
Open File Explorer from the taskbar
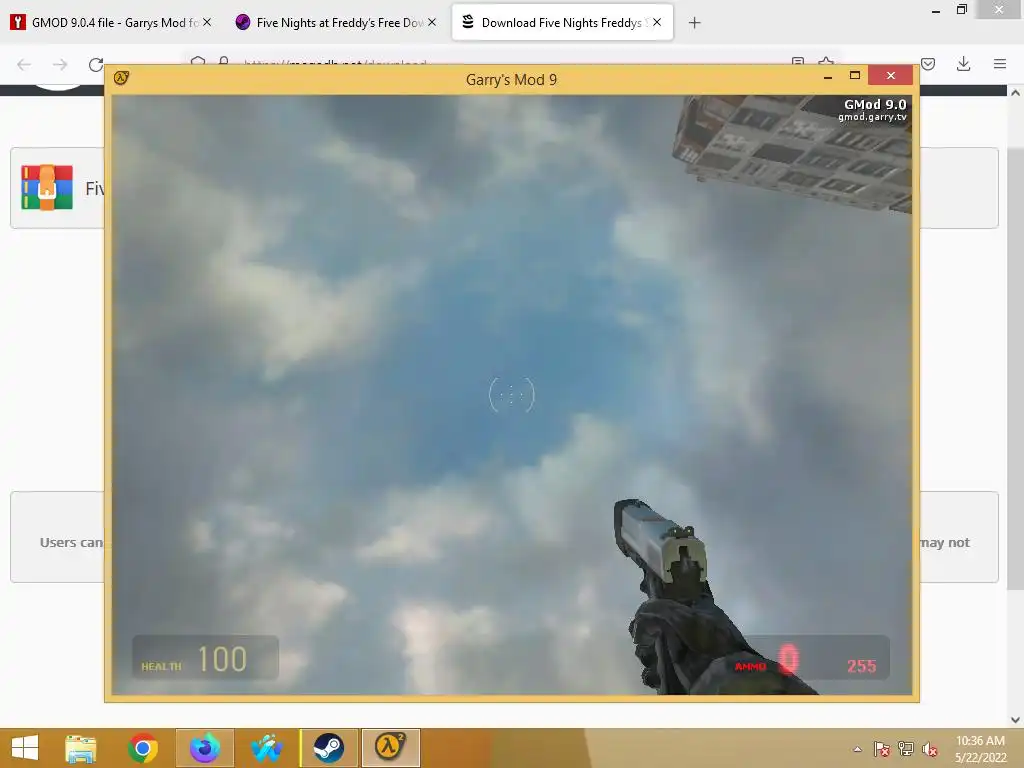[x=81, y=748]
